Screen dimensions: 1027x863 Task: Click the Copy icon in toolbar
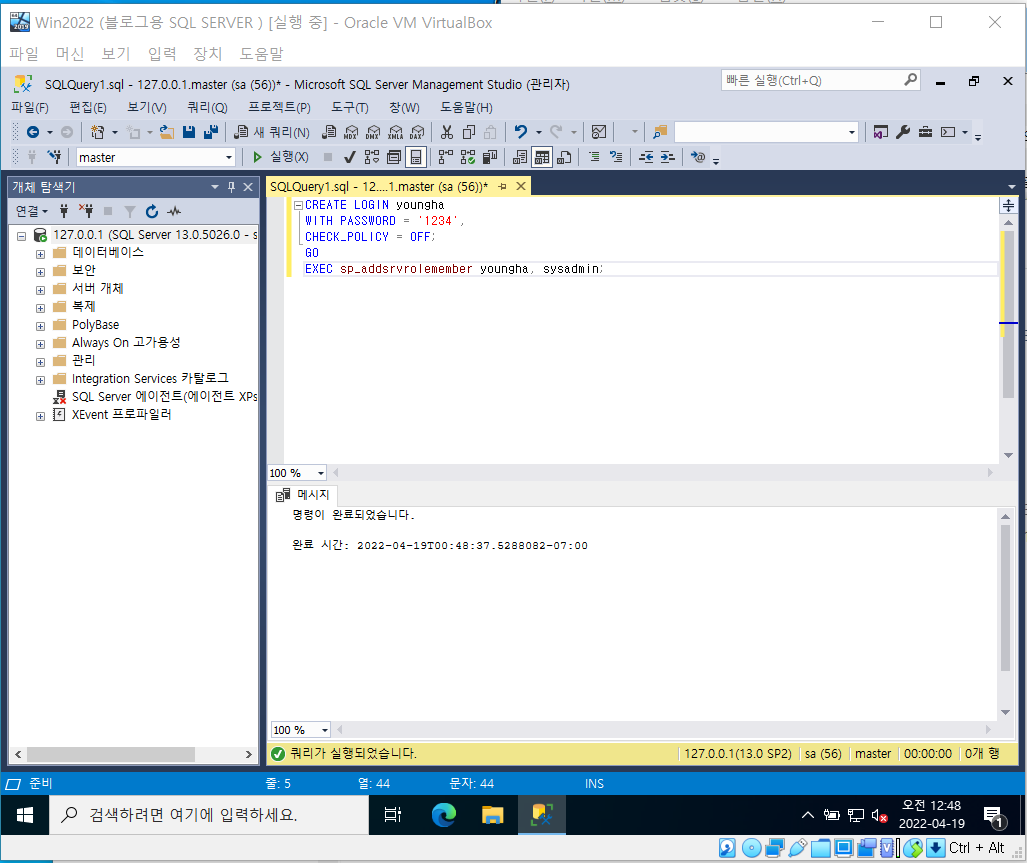point(469,132)
